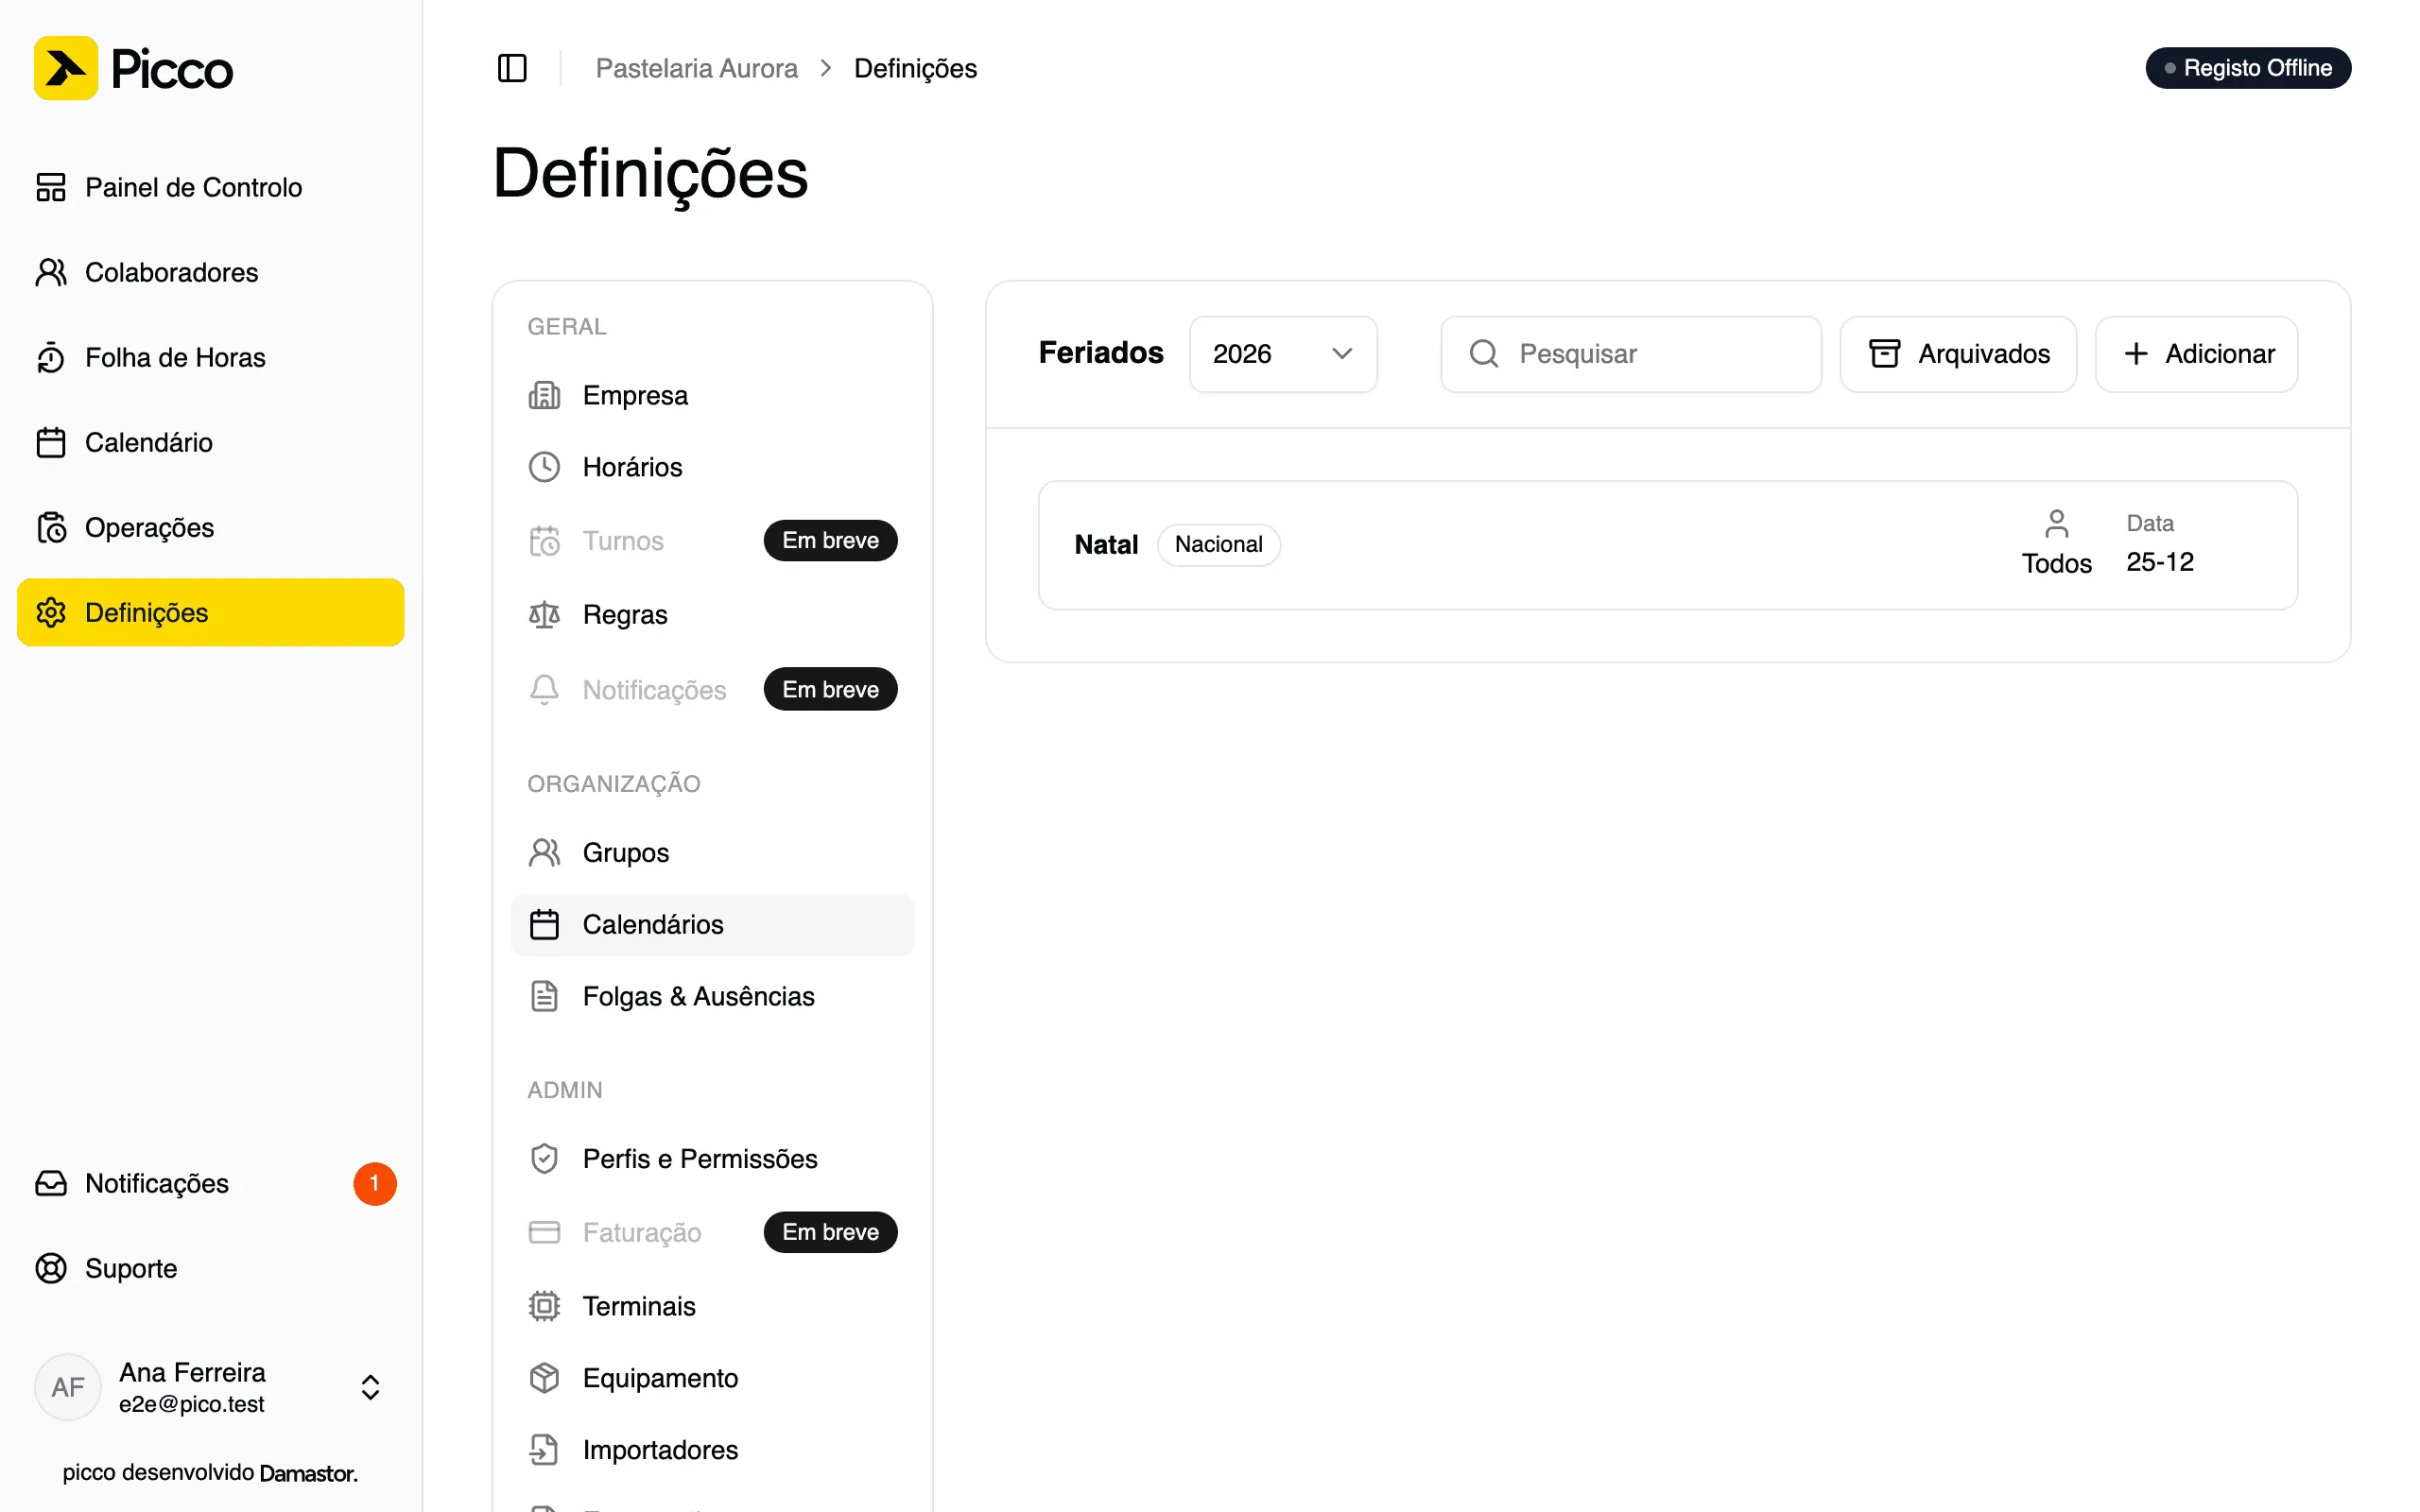Click the Empresa building icon
The width and height of the screenshot is (2420, 1512).
544,395
